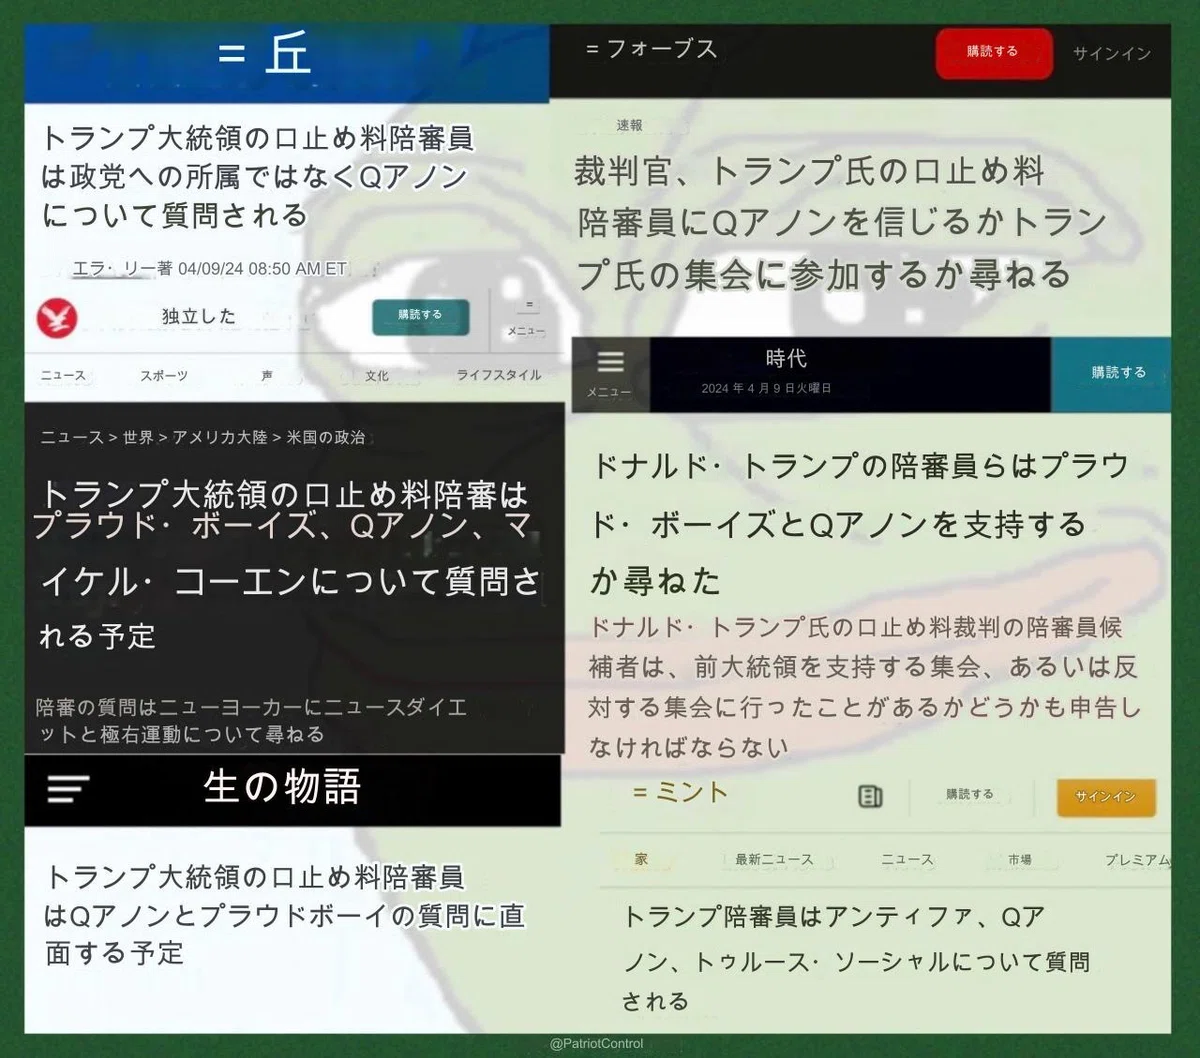Select the プレミアム tab in ミント navigation
The image size is (1200, 1058).
pos(1136,859)
